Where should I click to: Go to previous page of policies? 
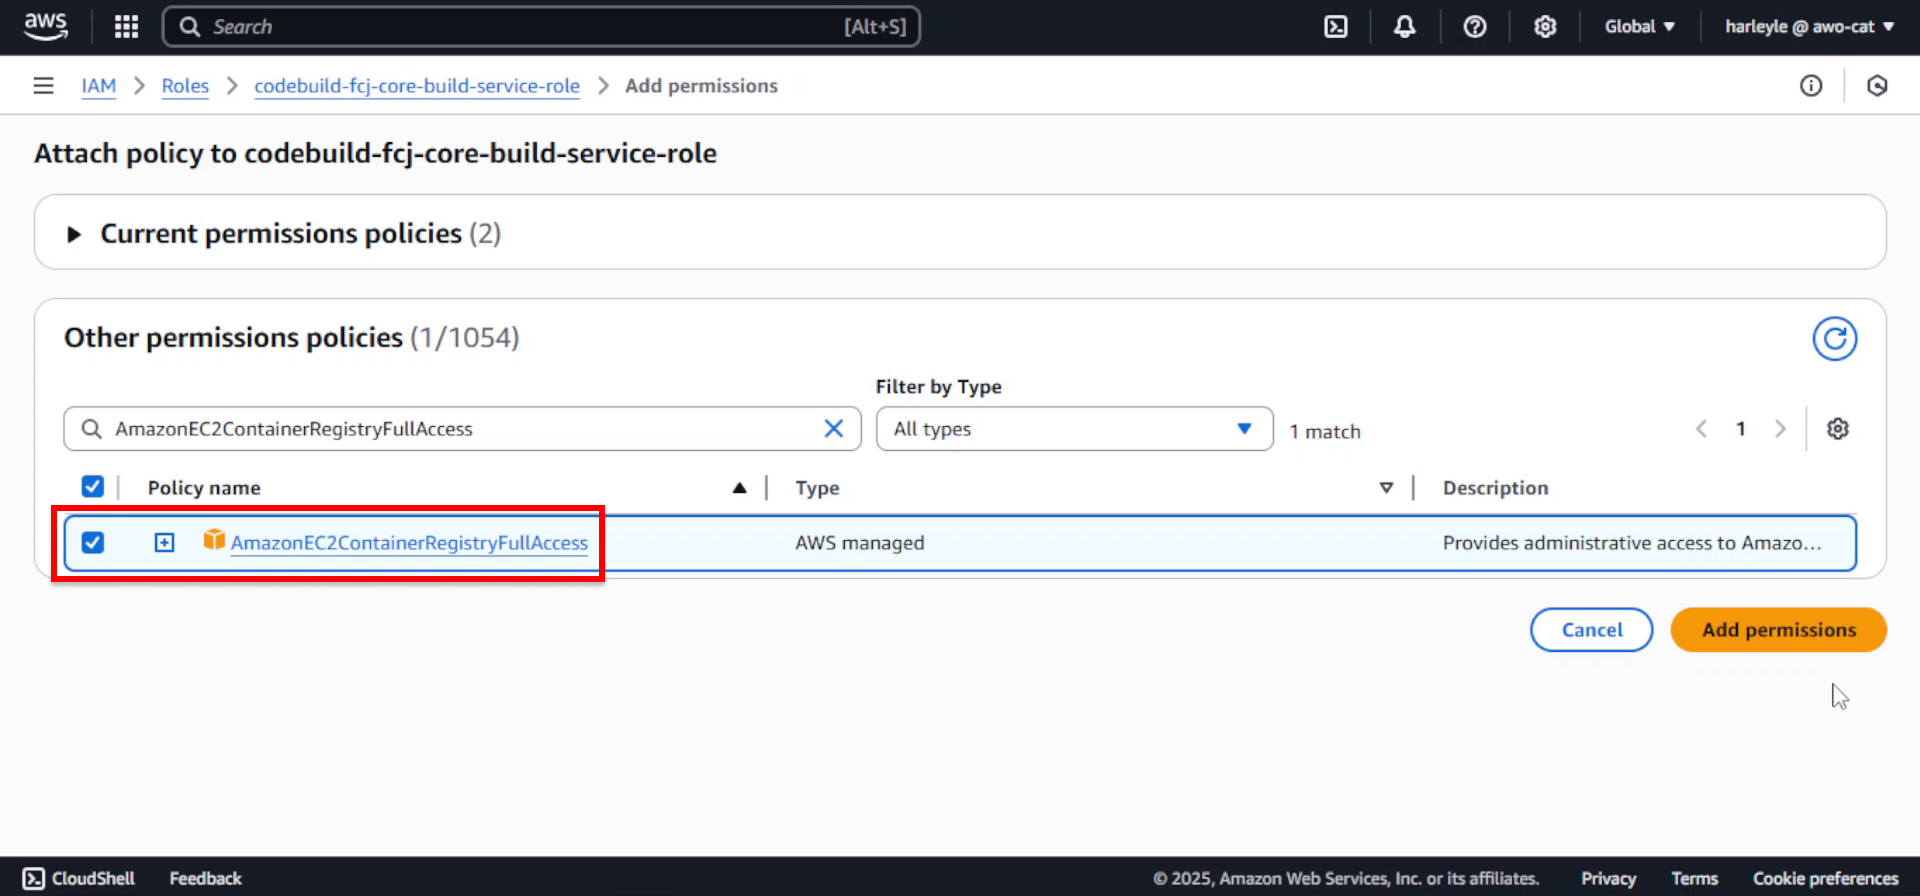coord(1701,429)
